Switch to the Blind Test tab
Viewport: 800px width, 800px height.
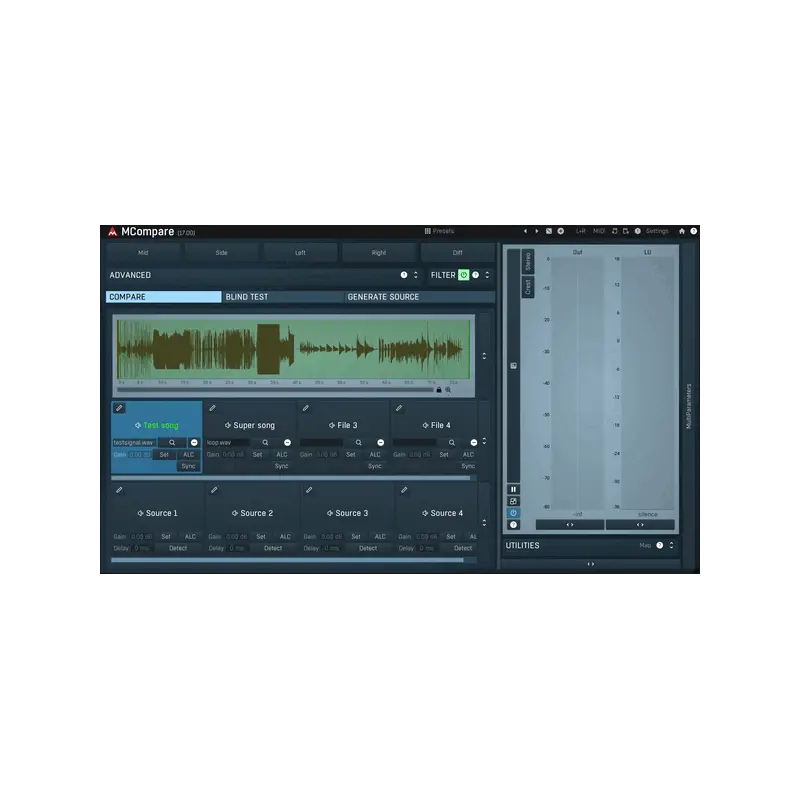click(283, 297)
